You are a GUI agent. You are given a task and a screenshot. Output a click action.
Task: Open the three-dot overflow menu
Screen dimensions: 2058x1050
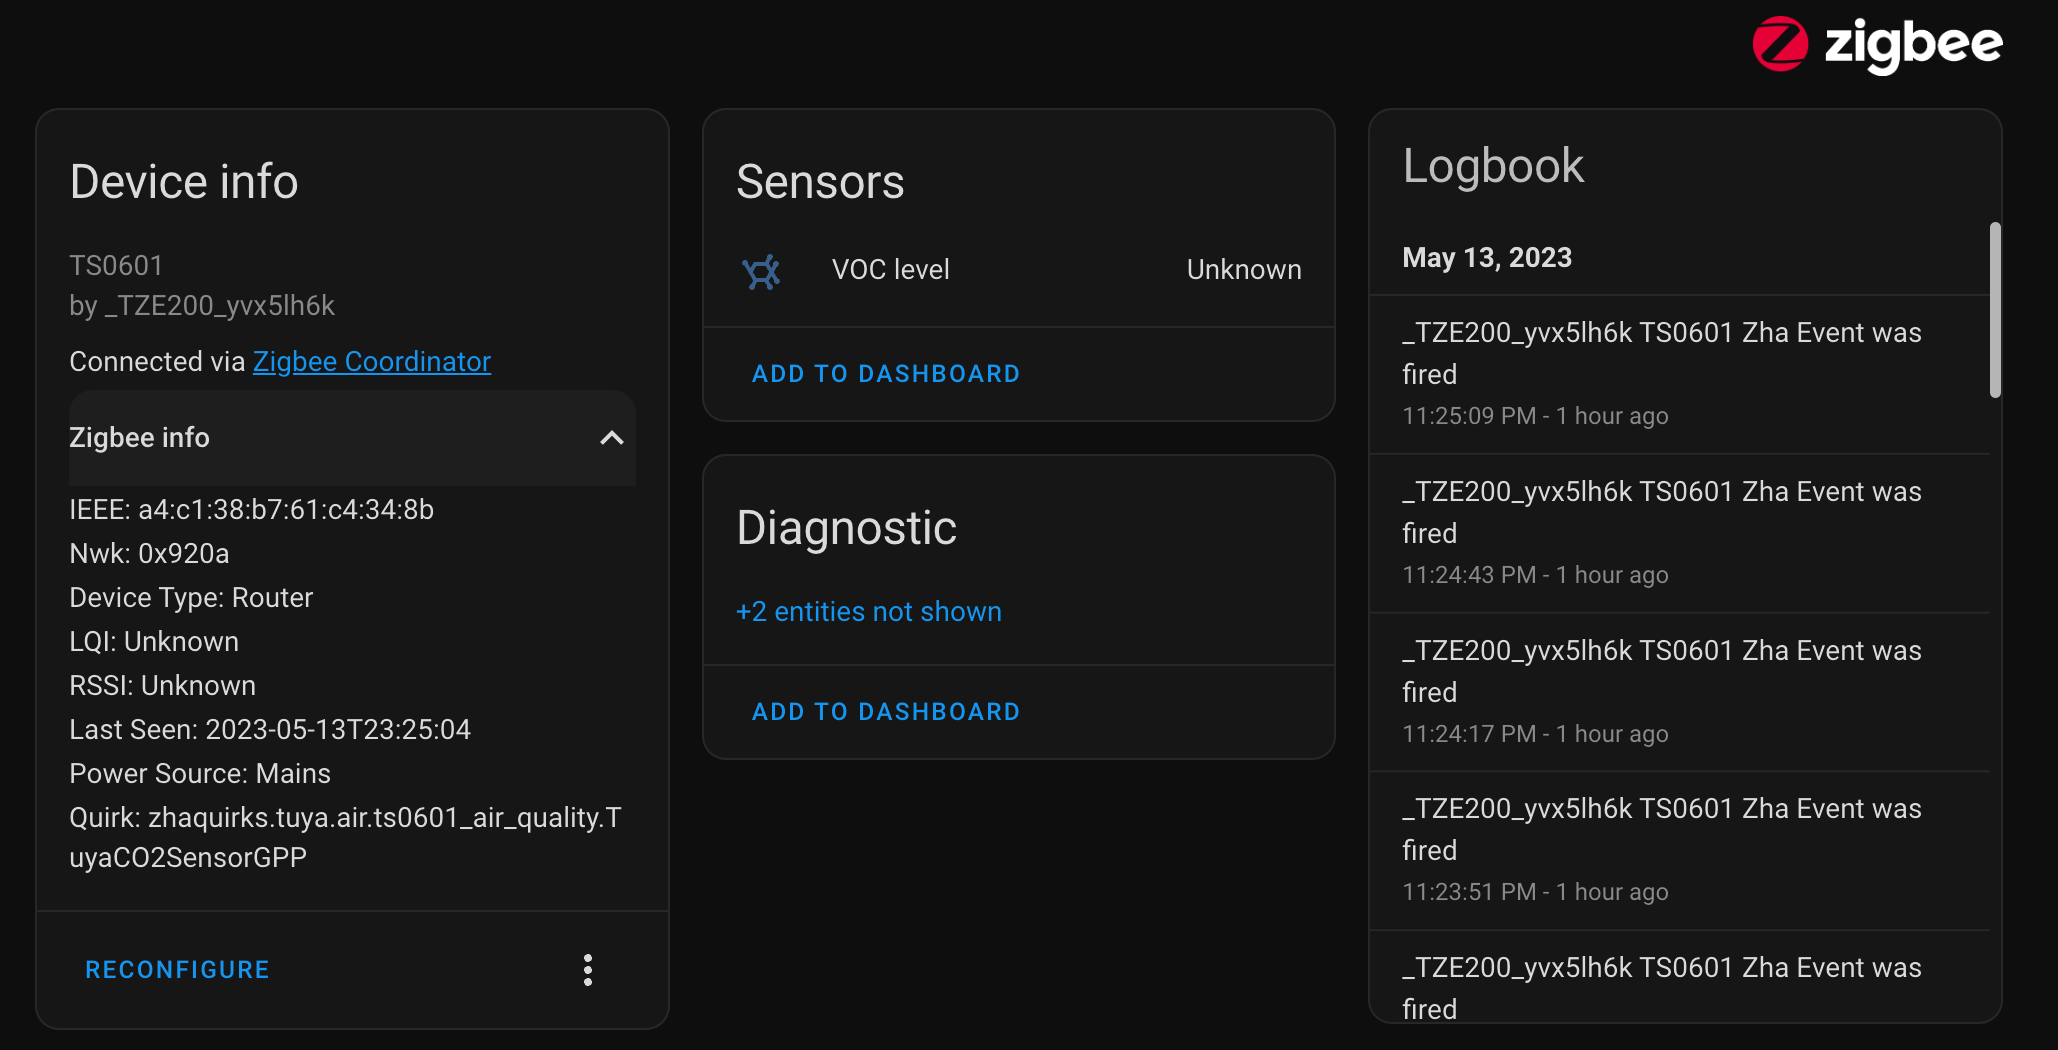point(588,970)
